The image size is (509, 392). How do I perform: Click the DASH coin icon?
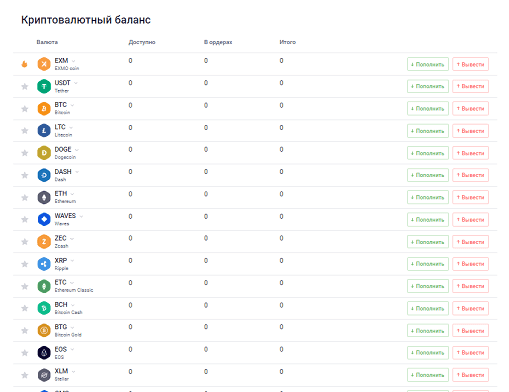(x=44, y=175)
